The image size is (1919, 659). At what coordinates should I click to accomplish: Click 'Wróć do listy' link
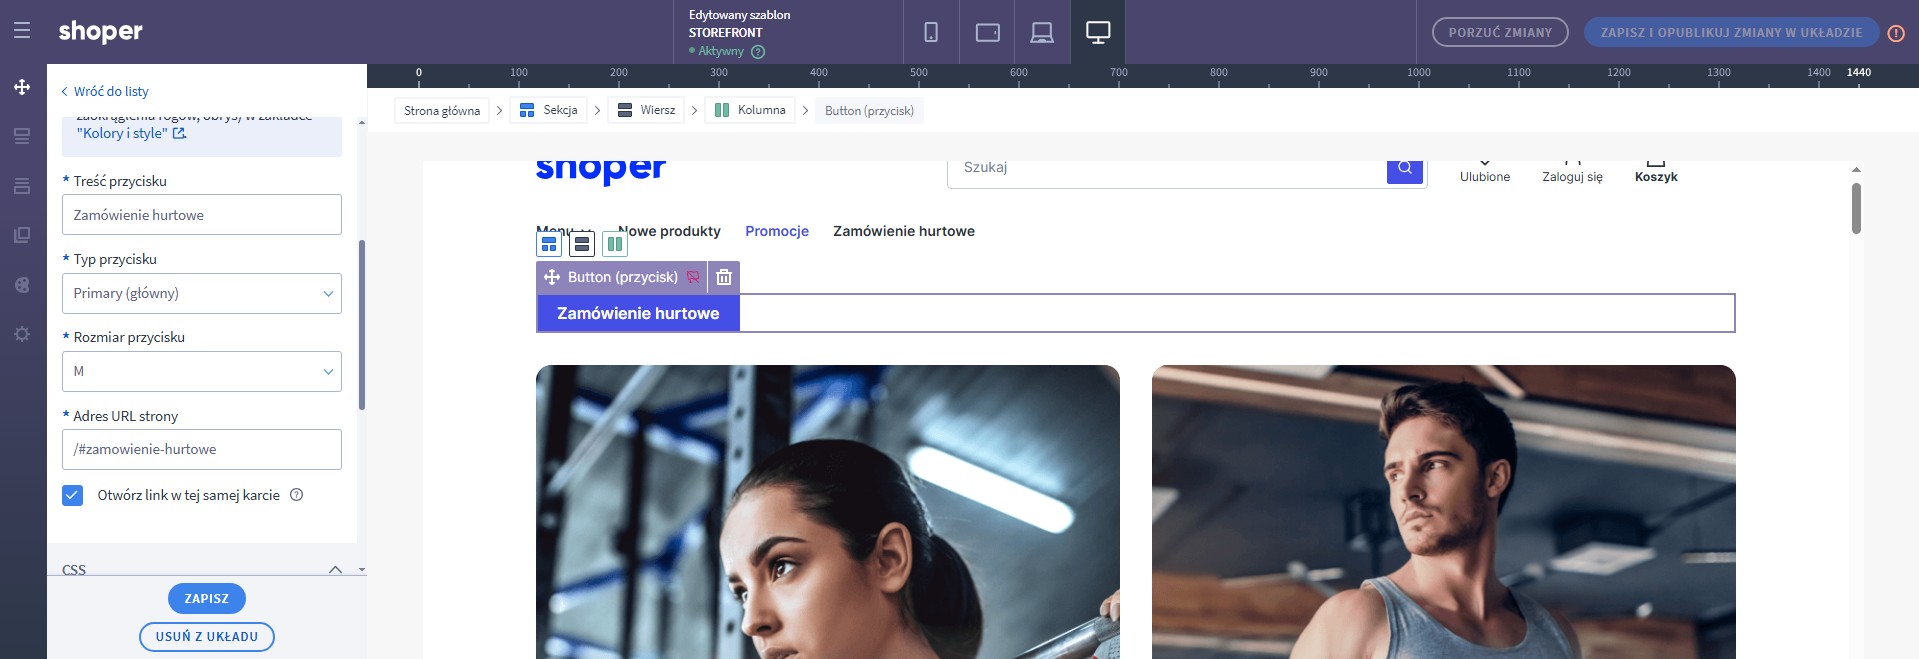pyautogui.click(x=105, y=91)
